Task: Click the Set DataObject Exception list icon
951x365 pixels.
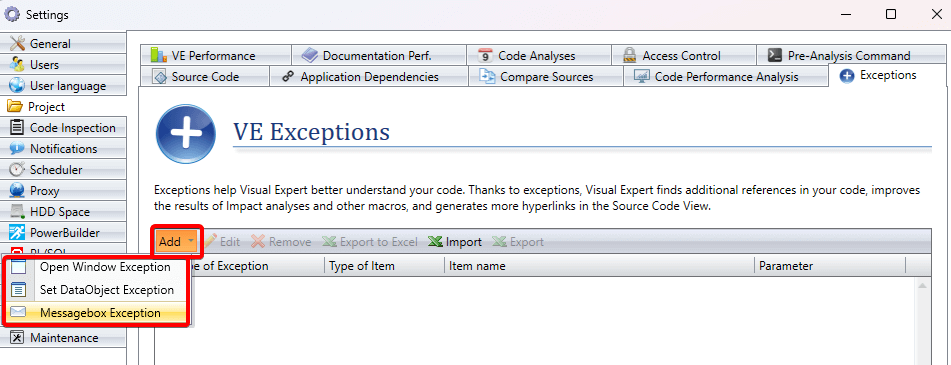Action: (19, 290)
